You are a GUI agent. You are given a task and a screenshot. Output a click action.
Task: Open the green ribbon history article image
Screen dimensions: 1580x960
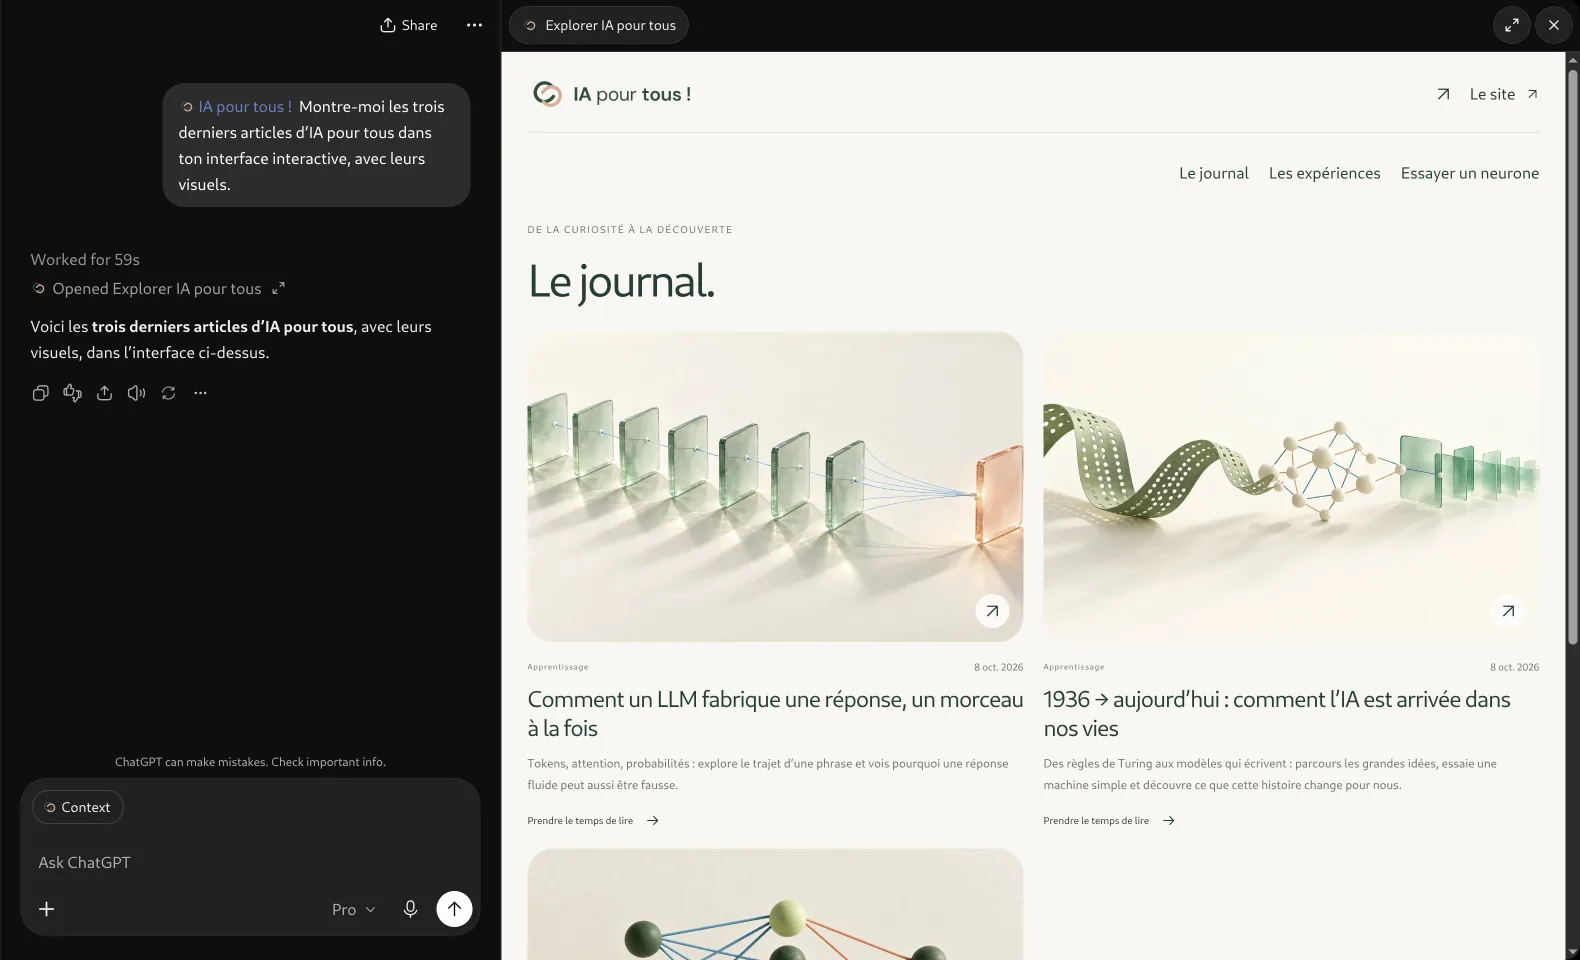point(1291,487)
